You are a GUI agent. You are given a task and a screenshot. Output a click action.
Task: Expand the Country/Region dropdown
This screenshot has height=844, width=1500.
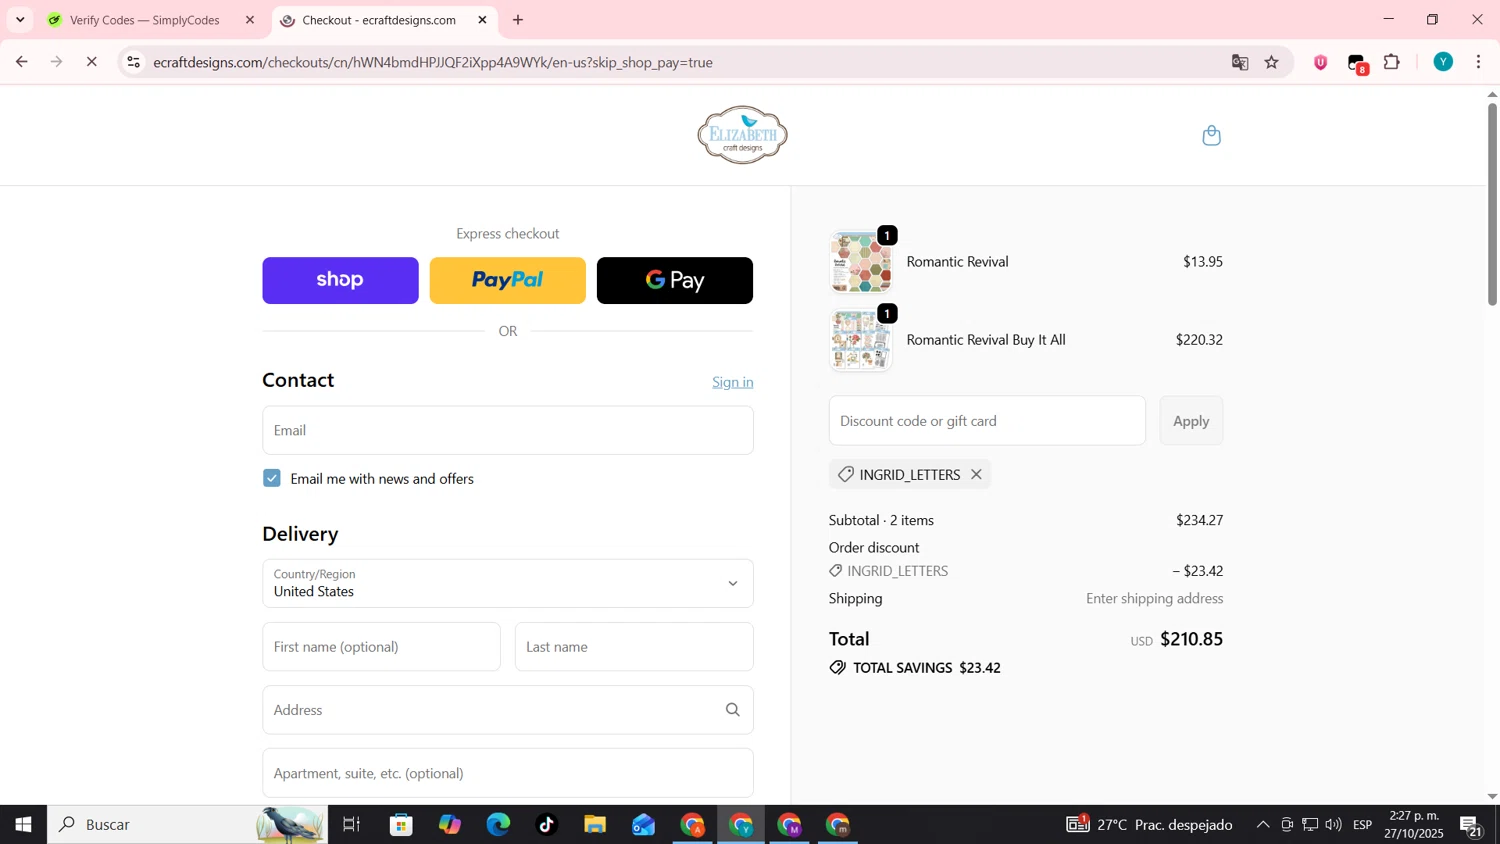tap(508, 584)
